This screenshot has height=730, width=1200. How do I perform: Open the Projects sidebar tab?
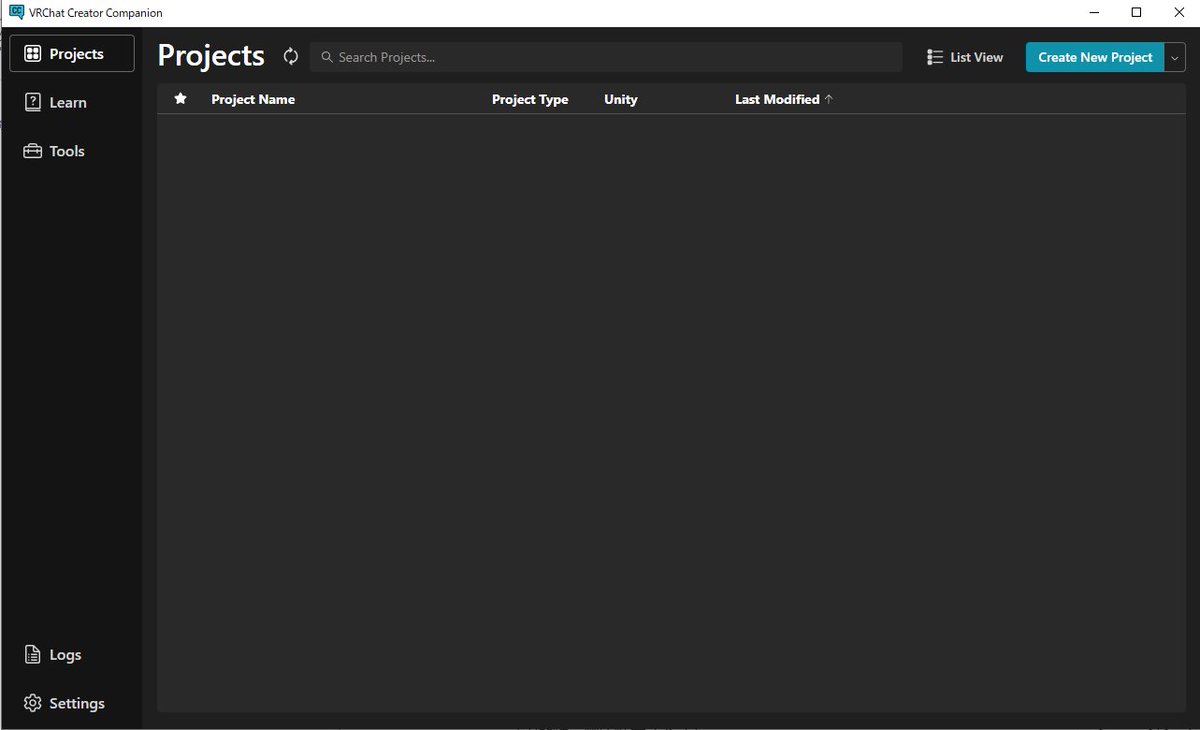tap(72, 54)
